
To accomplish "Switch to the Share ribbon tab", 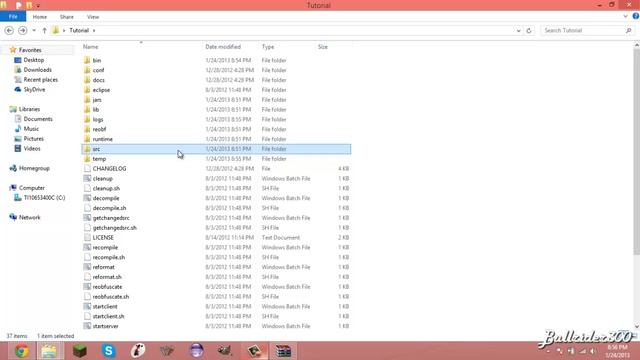I will click(67, 17).
